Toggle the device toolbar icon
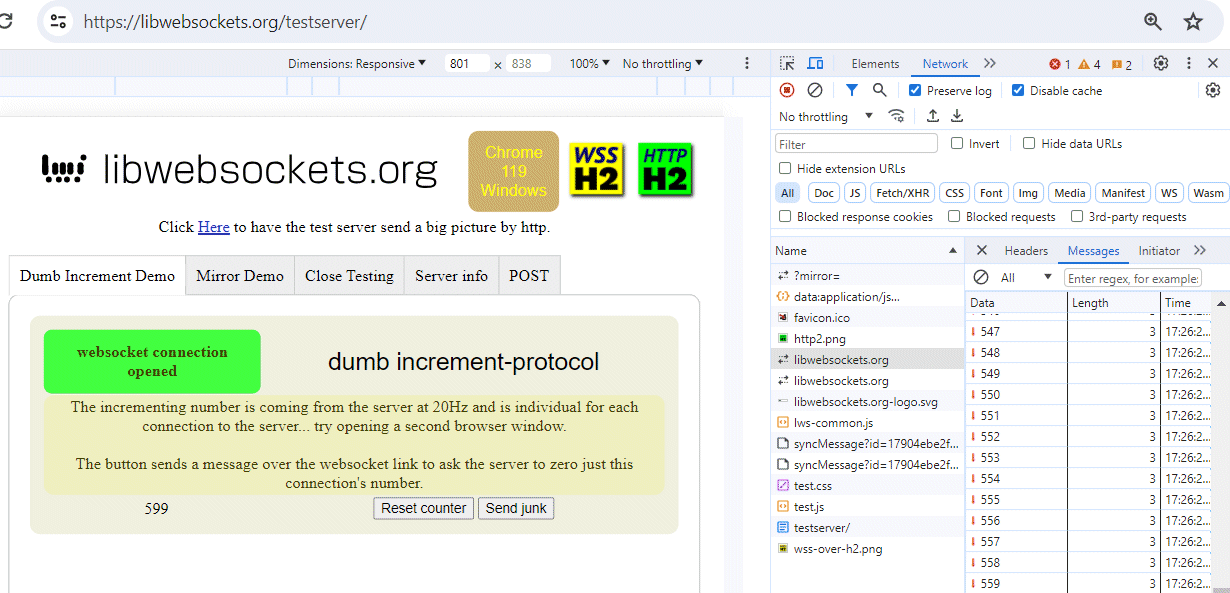 [815, 63]
